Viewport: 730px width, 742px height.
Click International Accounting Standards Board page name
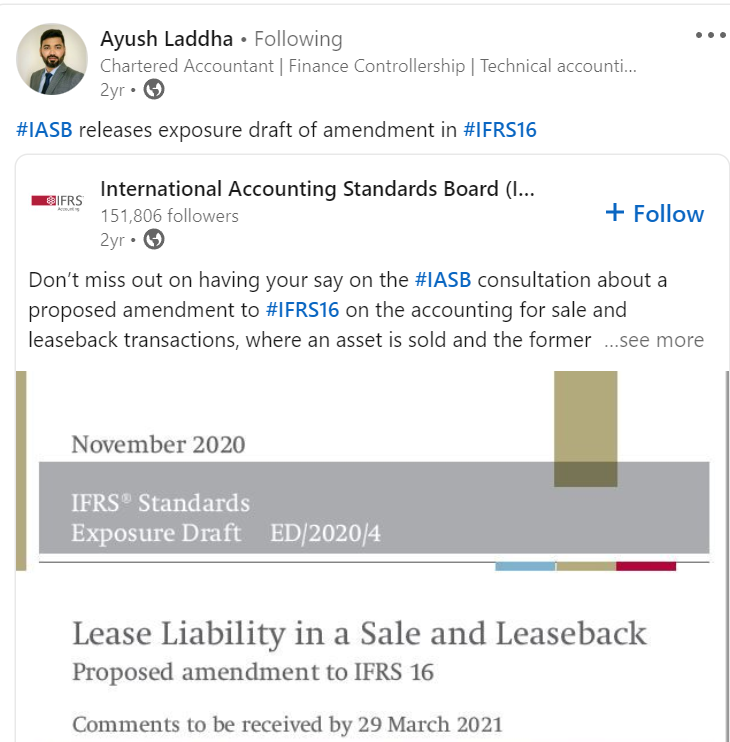pos(318,189)
